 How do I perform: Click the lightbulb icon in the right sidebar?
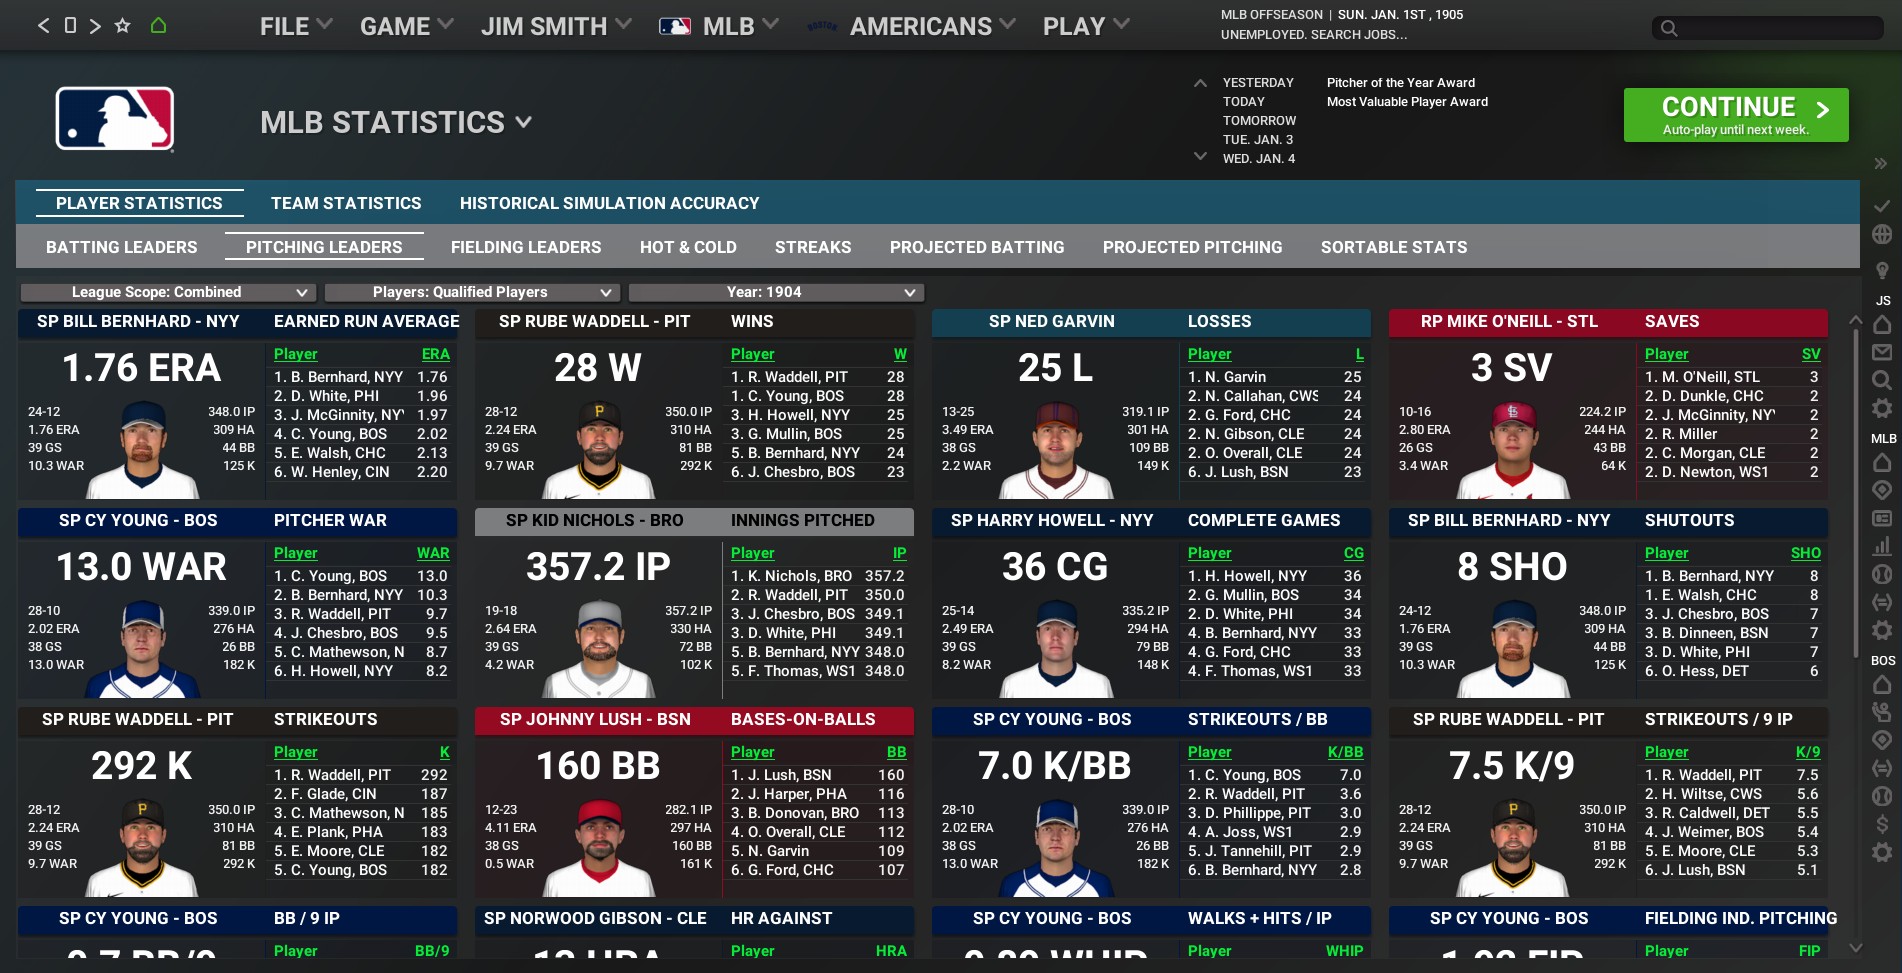click(1881, 270)
